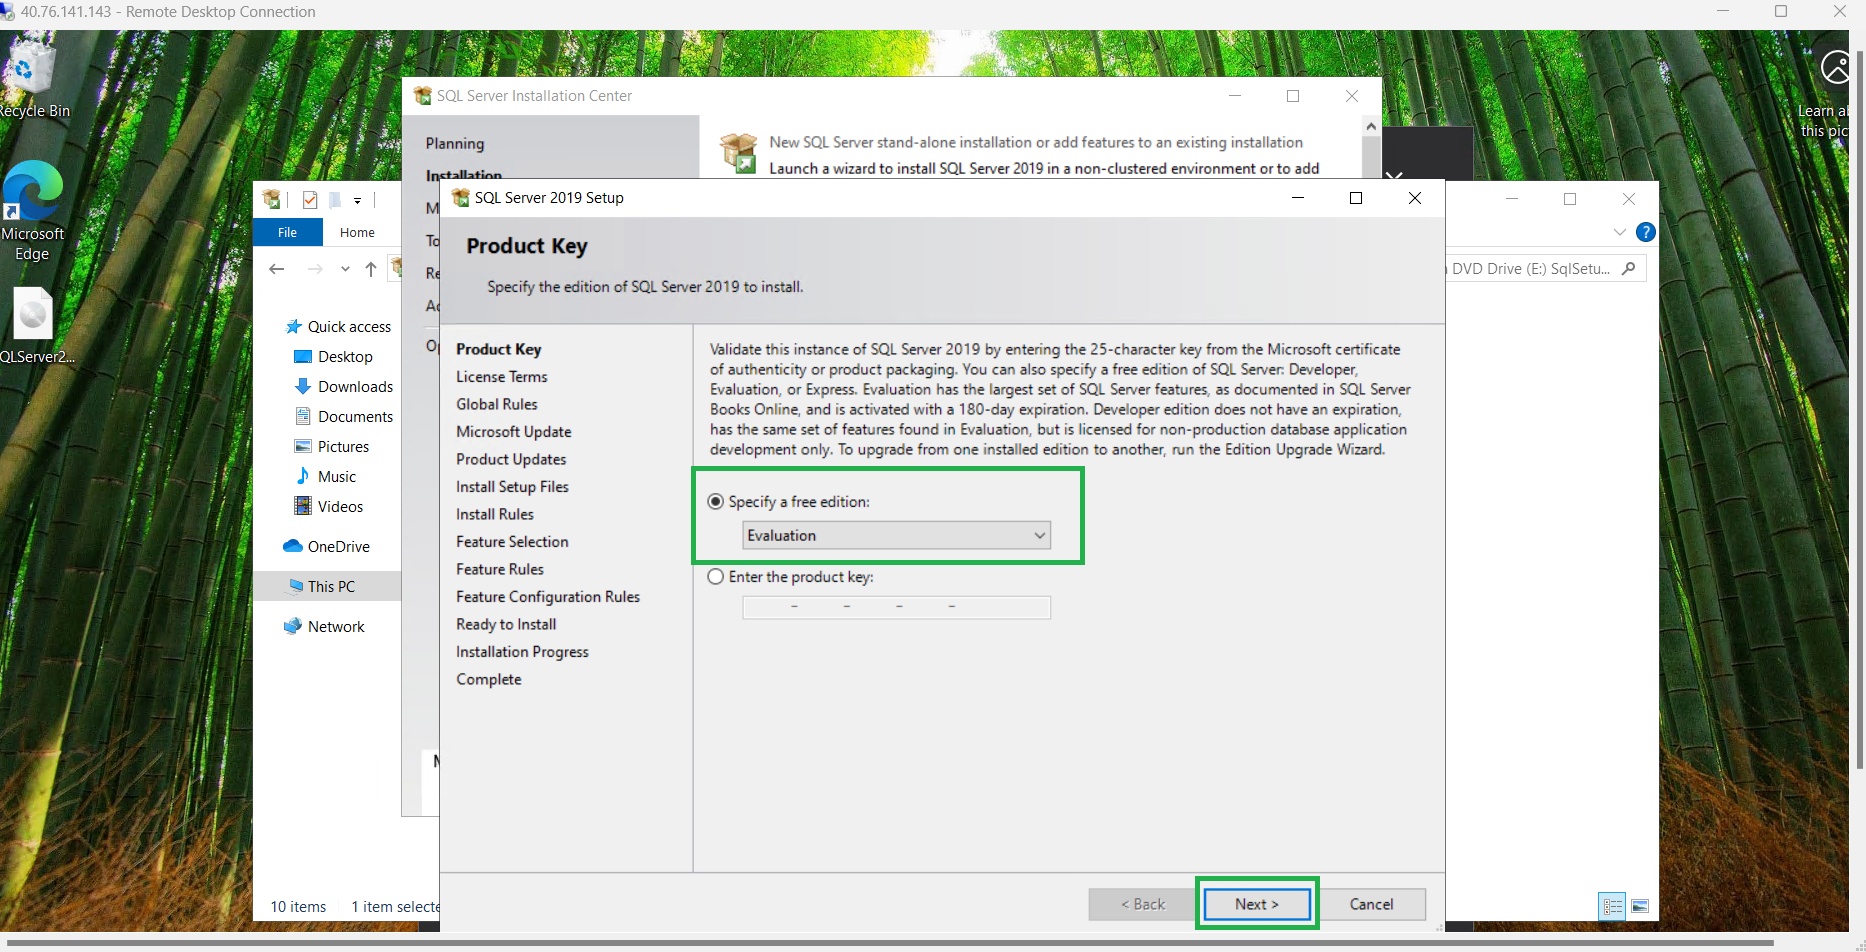The image size is (1866, 952).
Task: Select Network in navigation pane
Action: pos(325,627)
